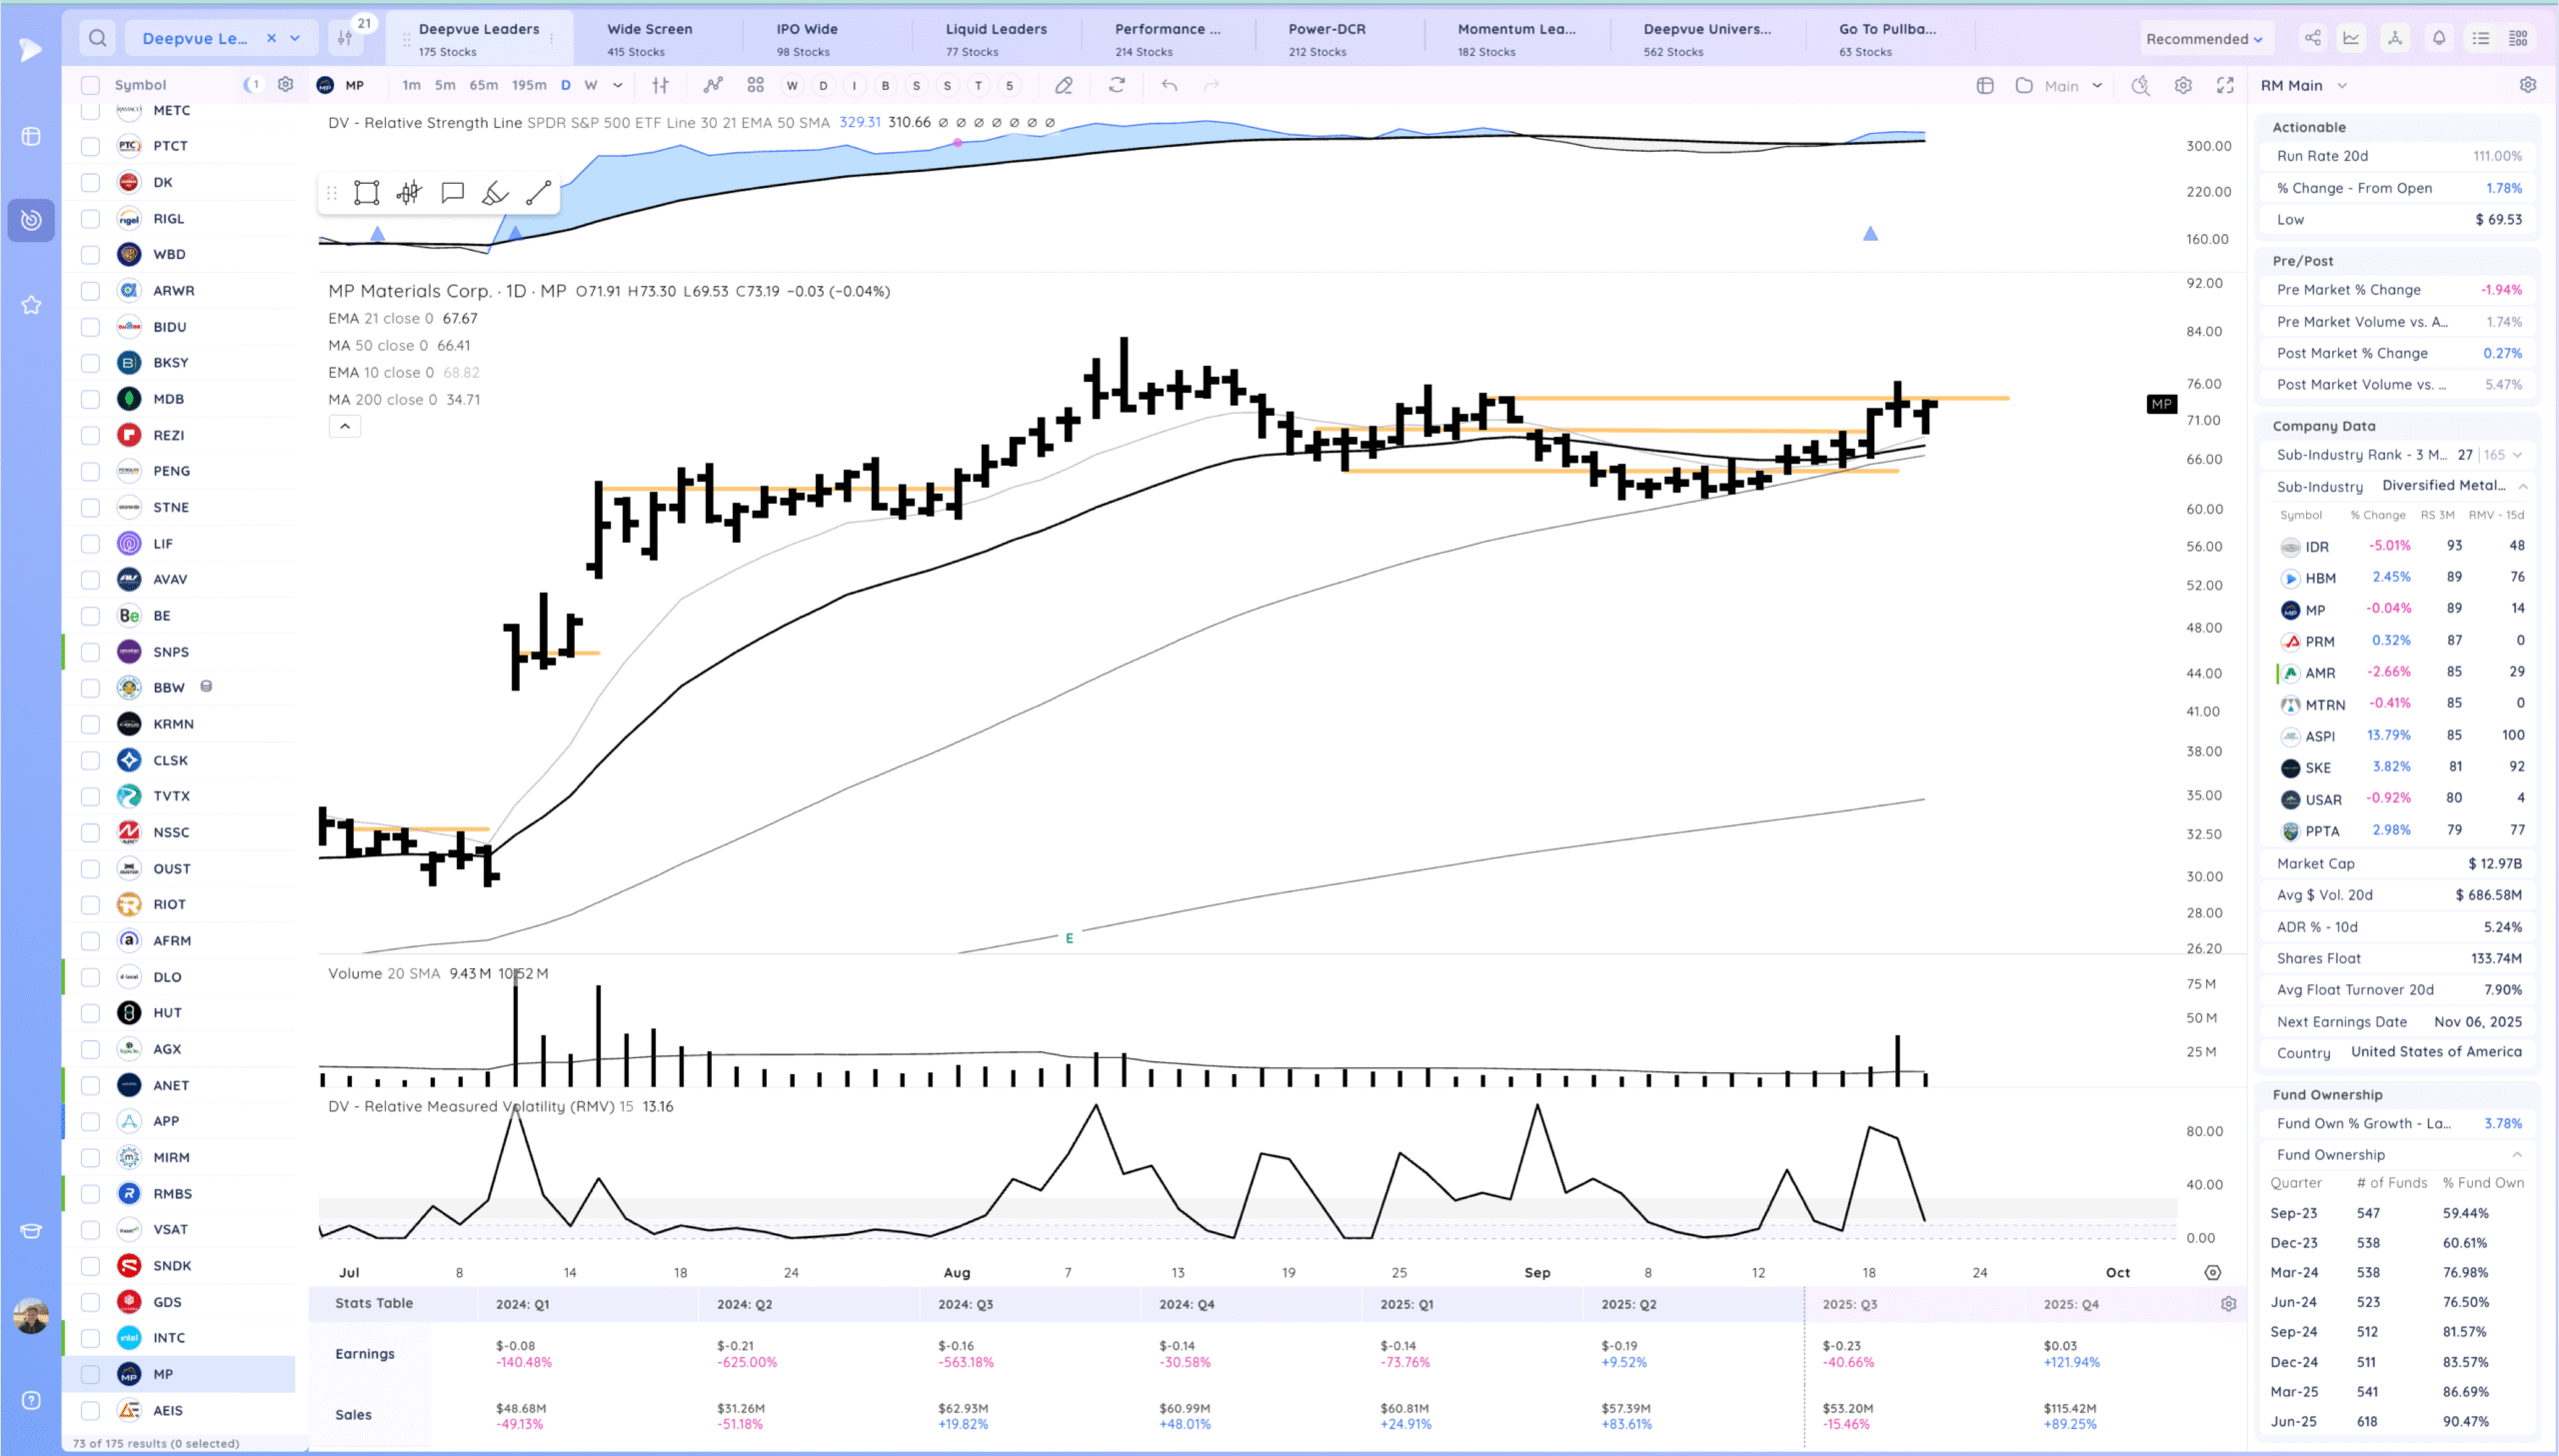Enter fullscreen chart mode

pos(2225,86)
